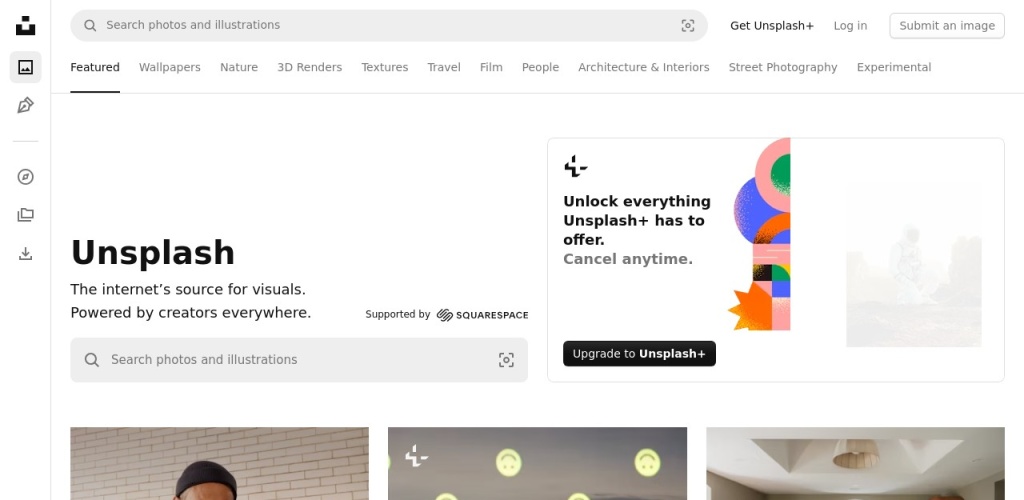Switch to the Wallpapers tab
Image resolution: width=1024 pixels, height=500 pixels.
point(170,67)
